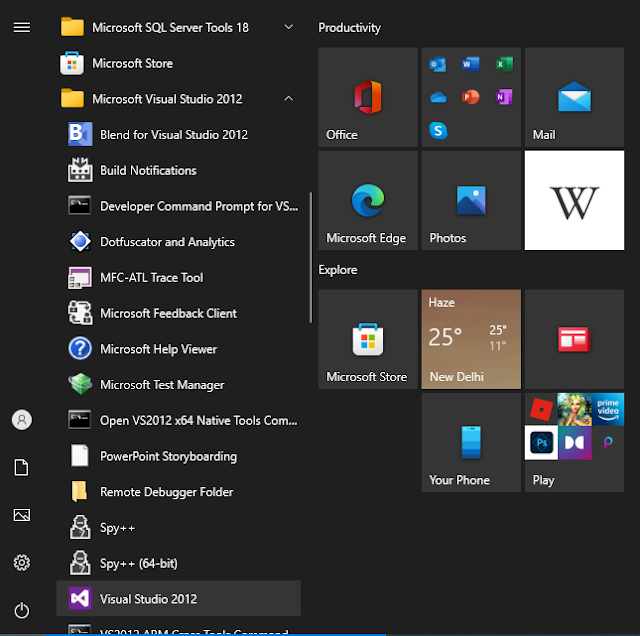This screenshot has width=640, height=636.
Task: Open Developer Command Prompt for VS
Action: click(x=178, y=206)
